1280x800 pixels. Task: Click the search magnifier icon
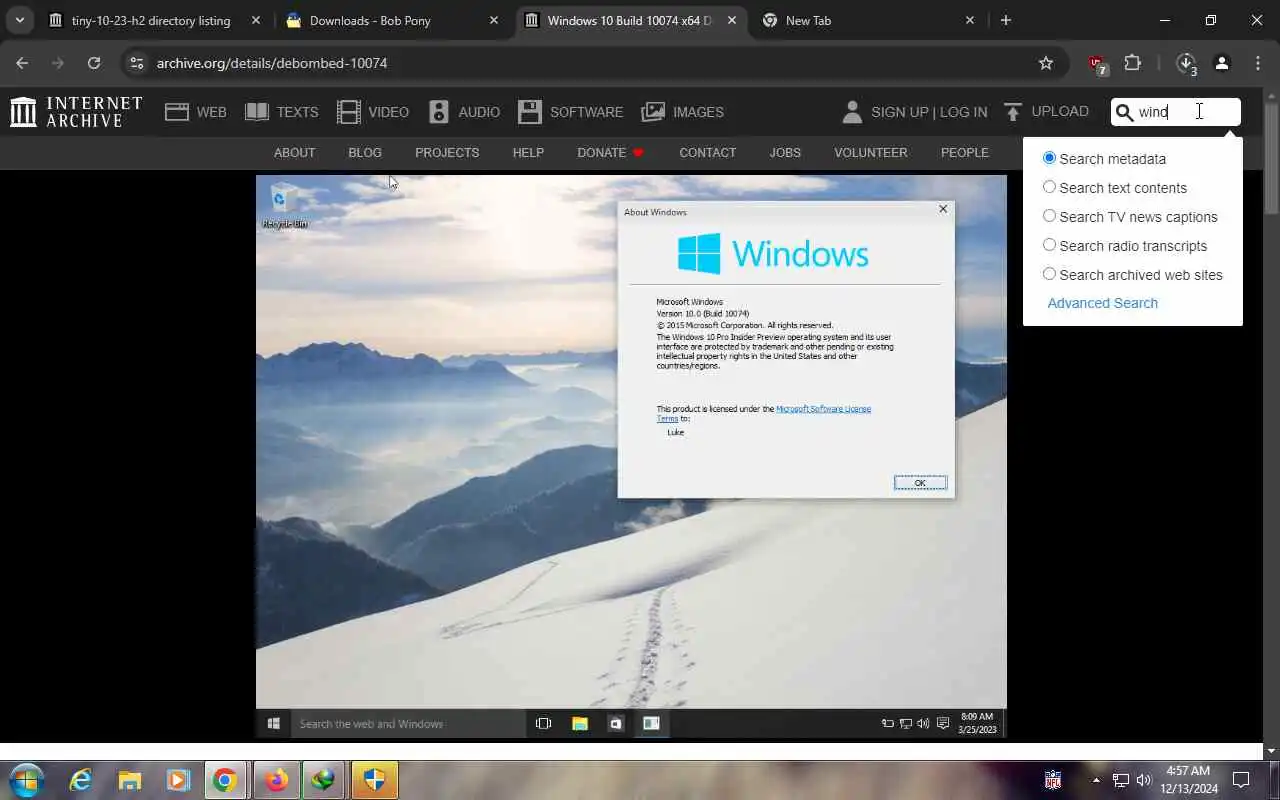coord(1125,112)
